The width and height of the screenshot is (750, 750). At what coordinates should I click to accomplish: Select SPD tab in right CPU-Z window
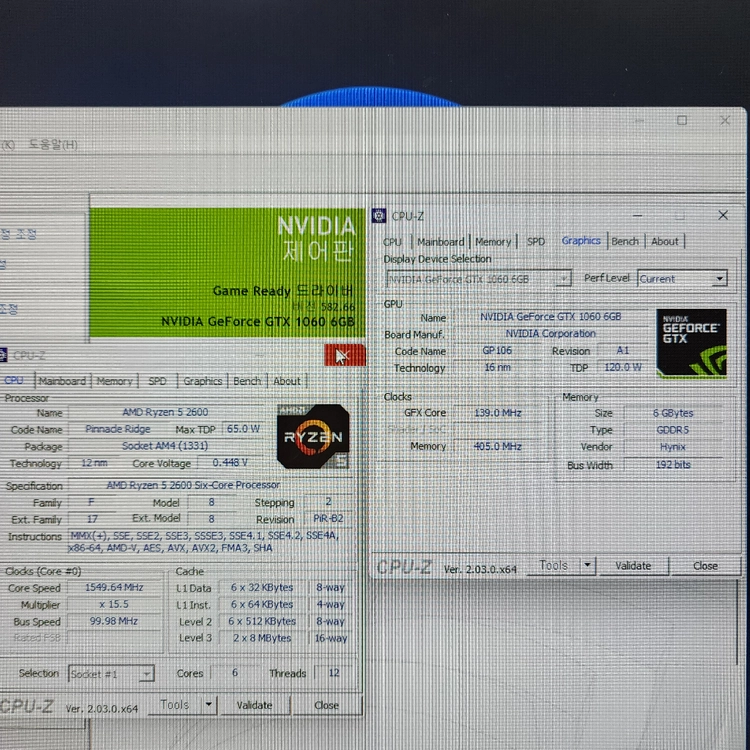coord(536,242)
